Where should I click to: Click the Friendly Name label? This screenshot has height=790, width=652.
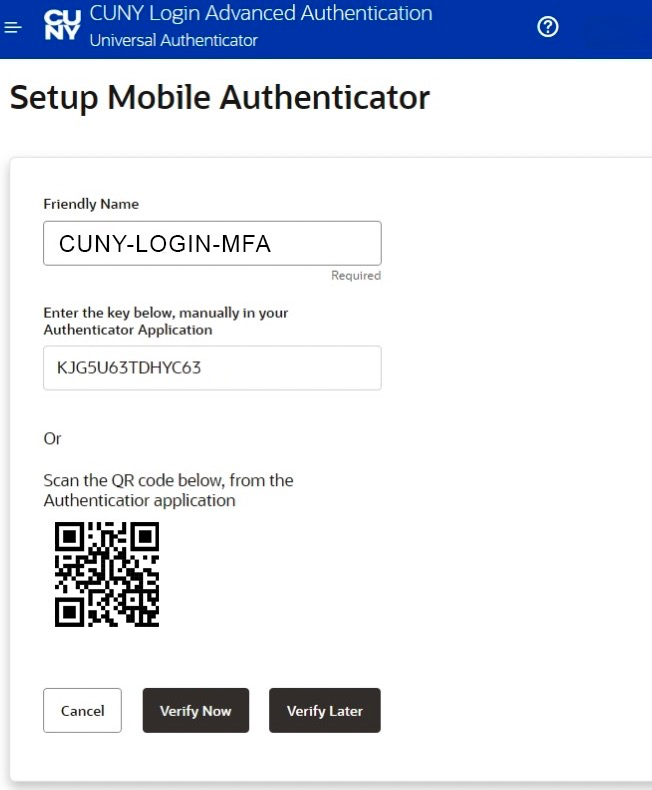pyautogui.click(x=91, y=204)
